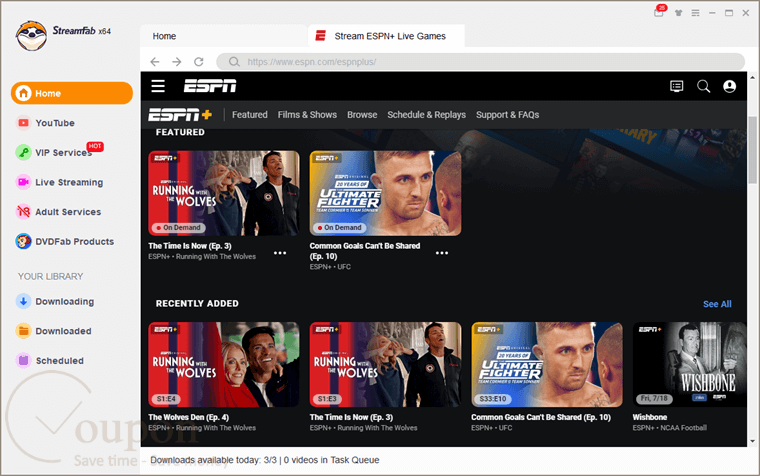Reload the page with refresh icon
The image size is (760, 476).
click(199, 62)
